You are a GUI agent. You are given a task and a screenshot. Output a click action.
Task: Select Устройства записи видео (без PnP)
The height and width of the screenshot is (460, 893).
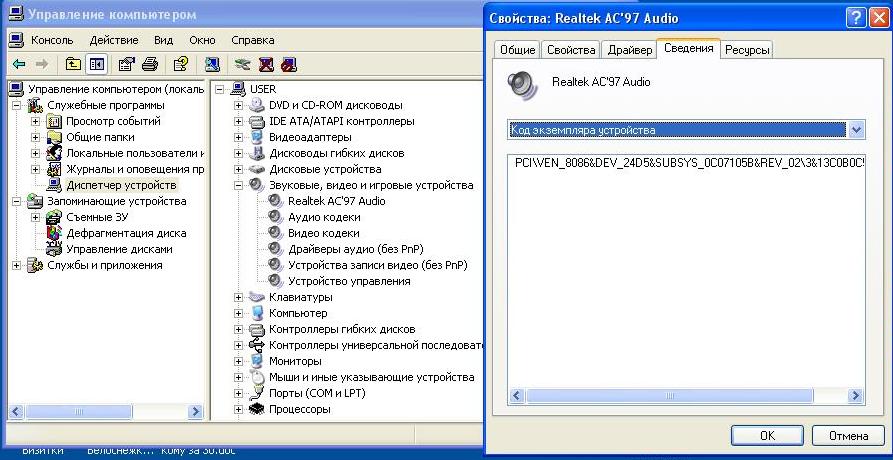pyautogui.click(x=378, y=265)
